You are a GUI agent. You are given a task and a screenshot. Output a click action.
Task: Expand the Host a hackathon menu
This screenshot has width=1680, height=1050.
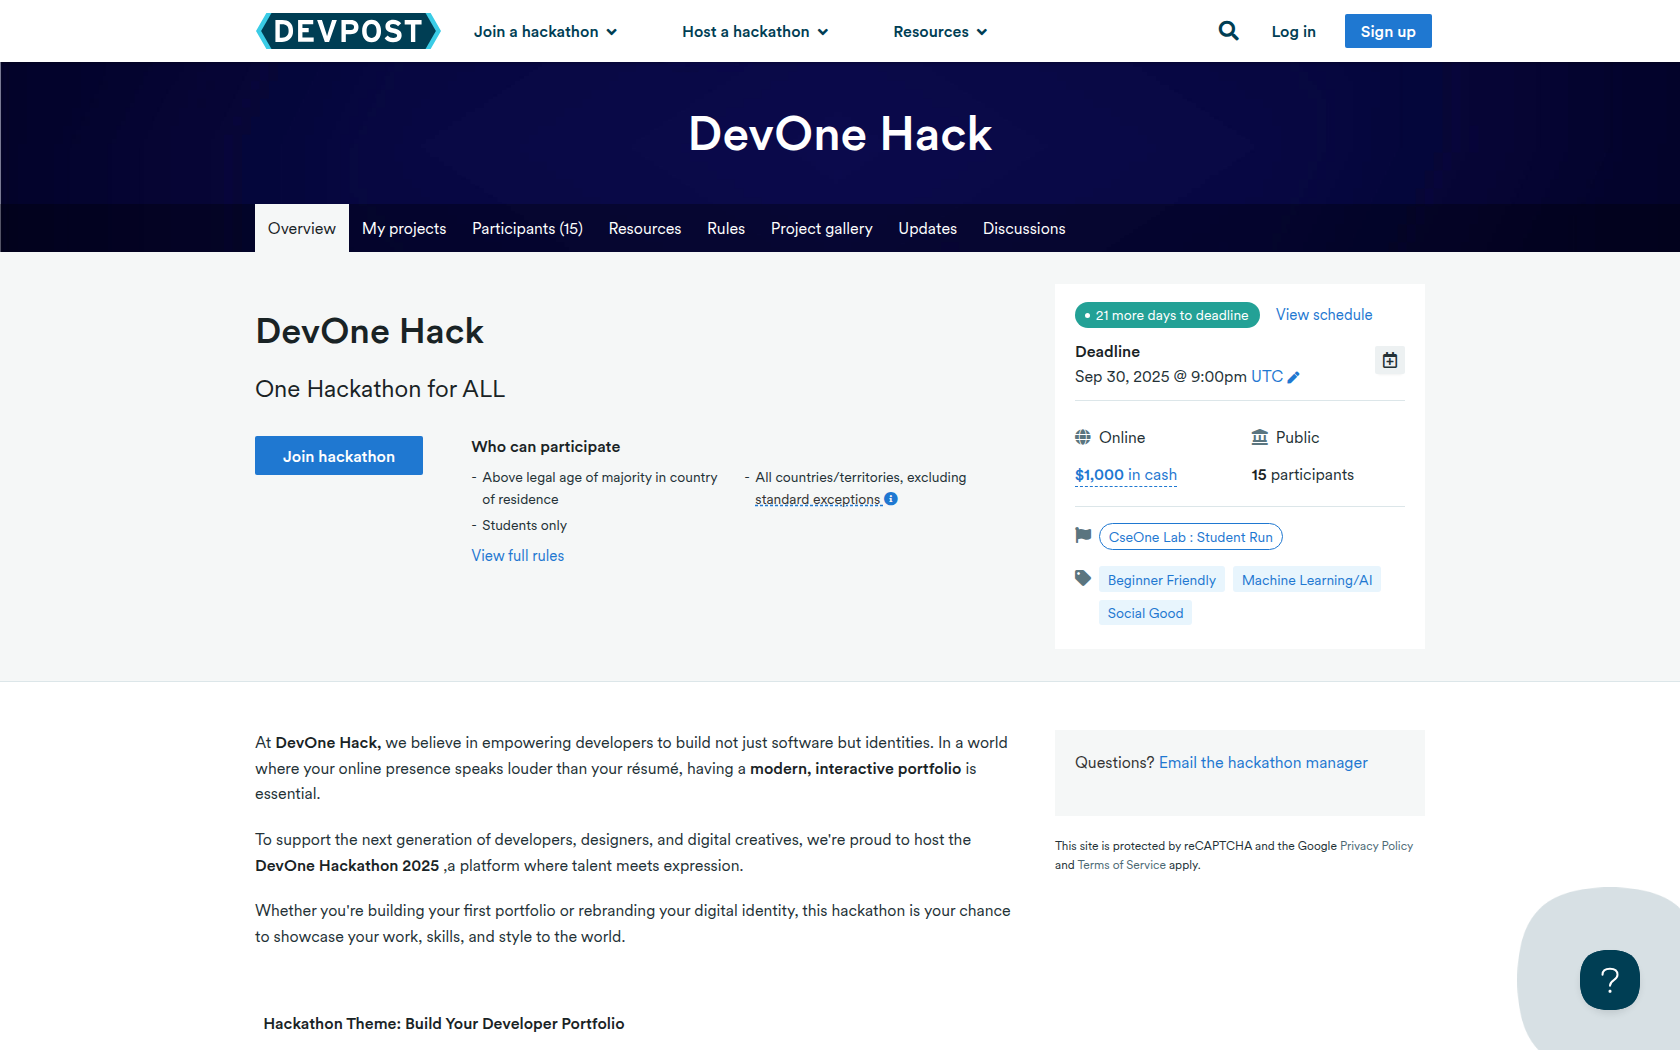tap(755, 32)
